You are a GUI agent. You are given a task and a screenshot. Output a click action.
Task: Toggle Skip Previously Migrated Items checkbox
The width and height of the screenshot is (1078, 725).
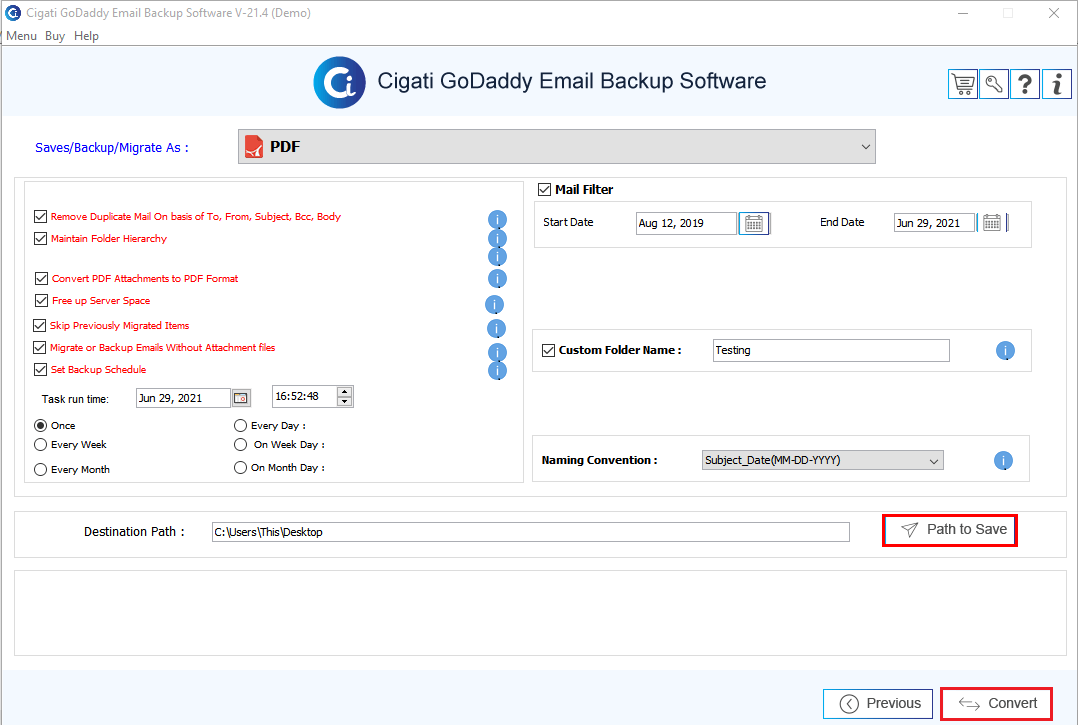40,325
